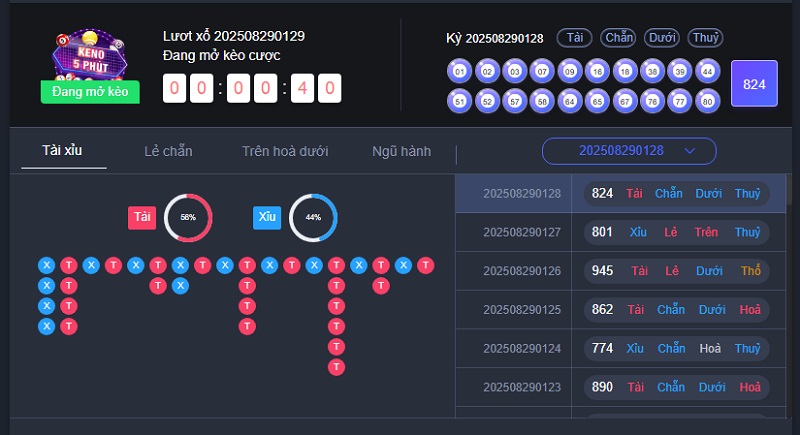Select history row 202508290128
The height and width of the screenshot is (435, 800).
(620, 193)
